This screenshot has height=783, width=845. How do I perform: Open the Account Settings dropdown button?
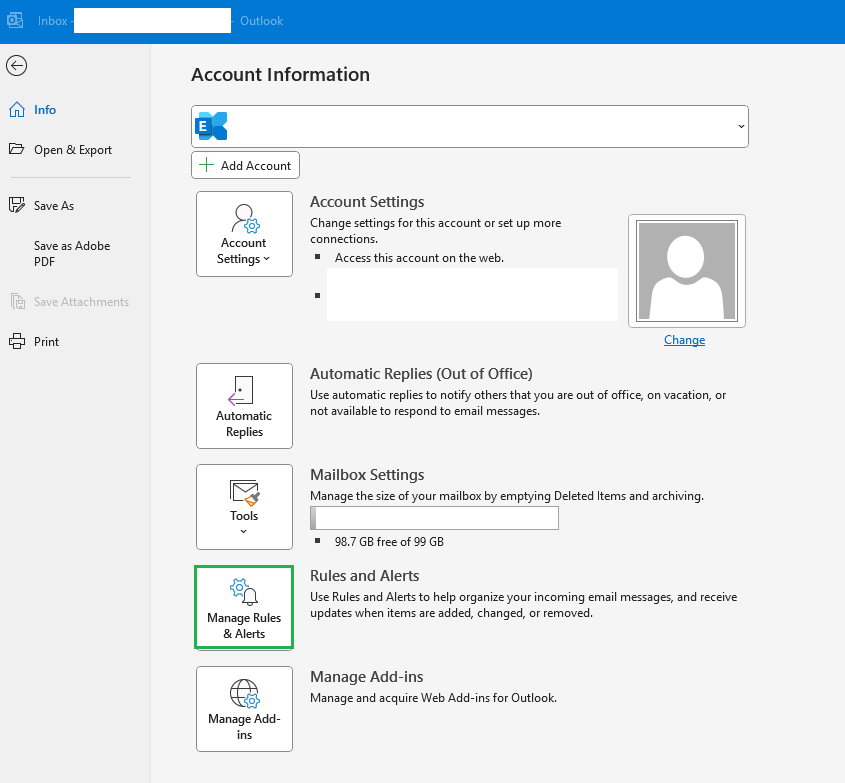[x=244, y=234]
